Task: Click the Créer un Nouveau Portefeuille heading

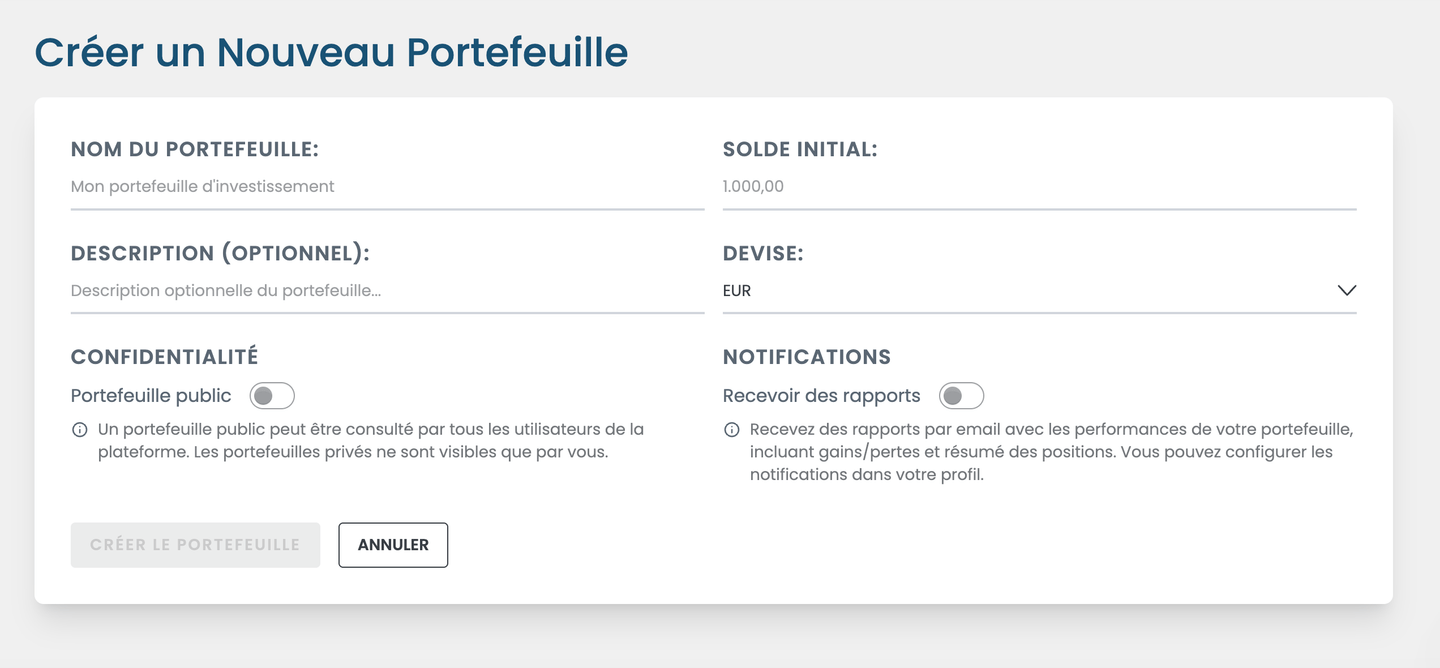Action: tap(331, 52)
